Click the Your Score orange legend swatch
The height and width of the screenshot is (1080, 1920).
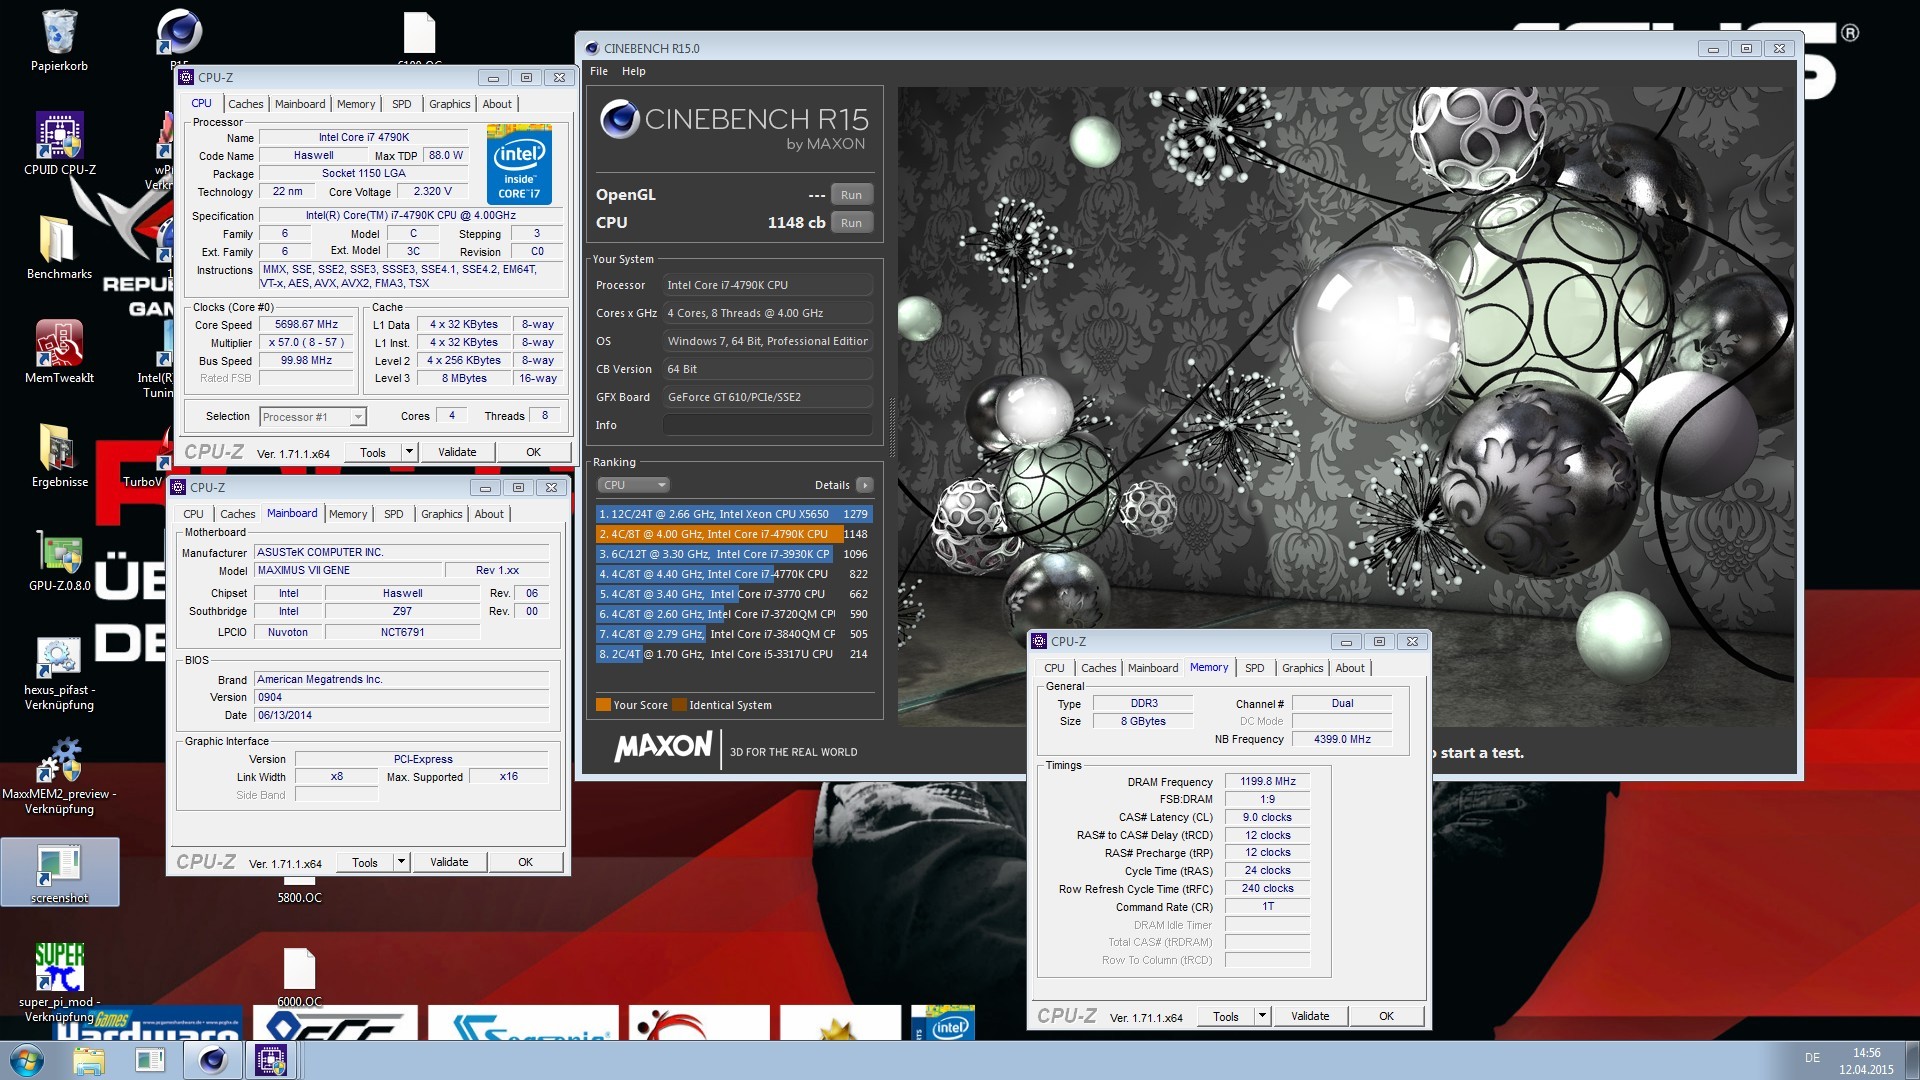[x=603, y=705]
